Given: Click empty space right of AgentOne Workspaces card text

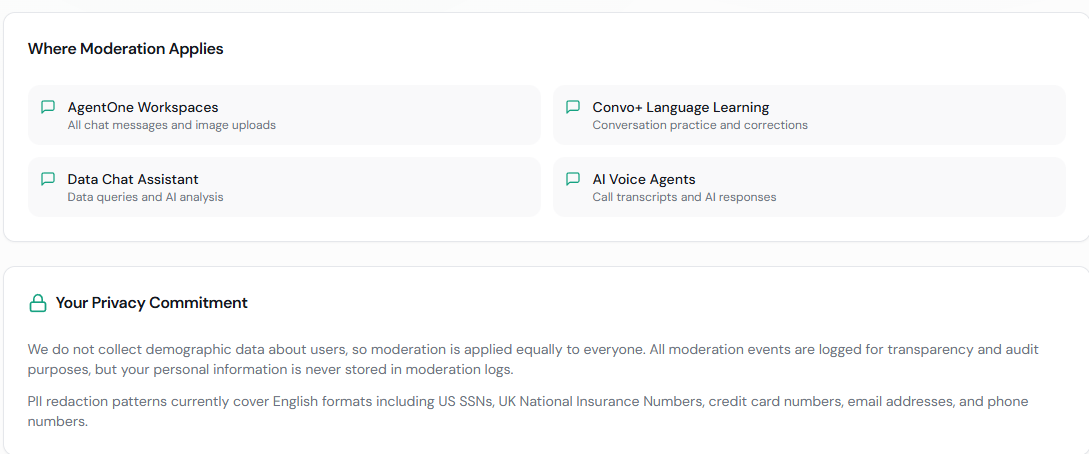Looking at the screenshot, I should click(x=420, y=115).
